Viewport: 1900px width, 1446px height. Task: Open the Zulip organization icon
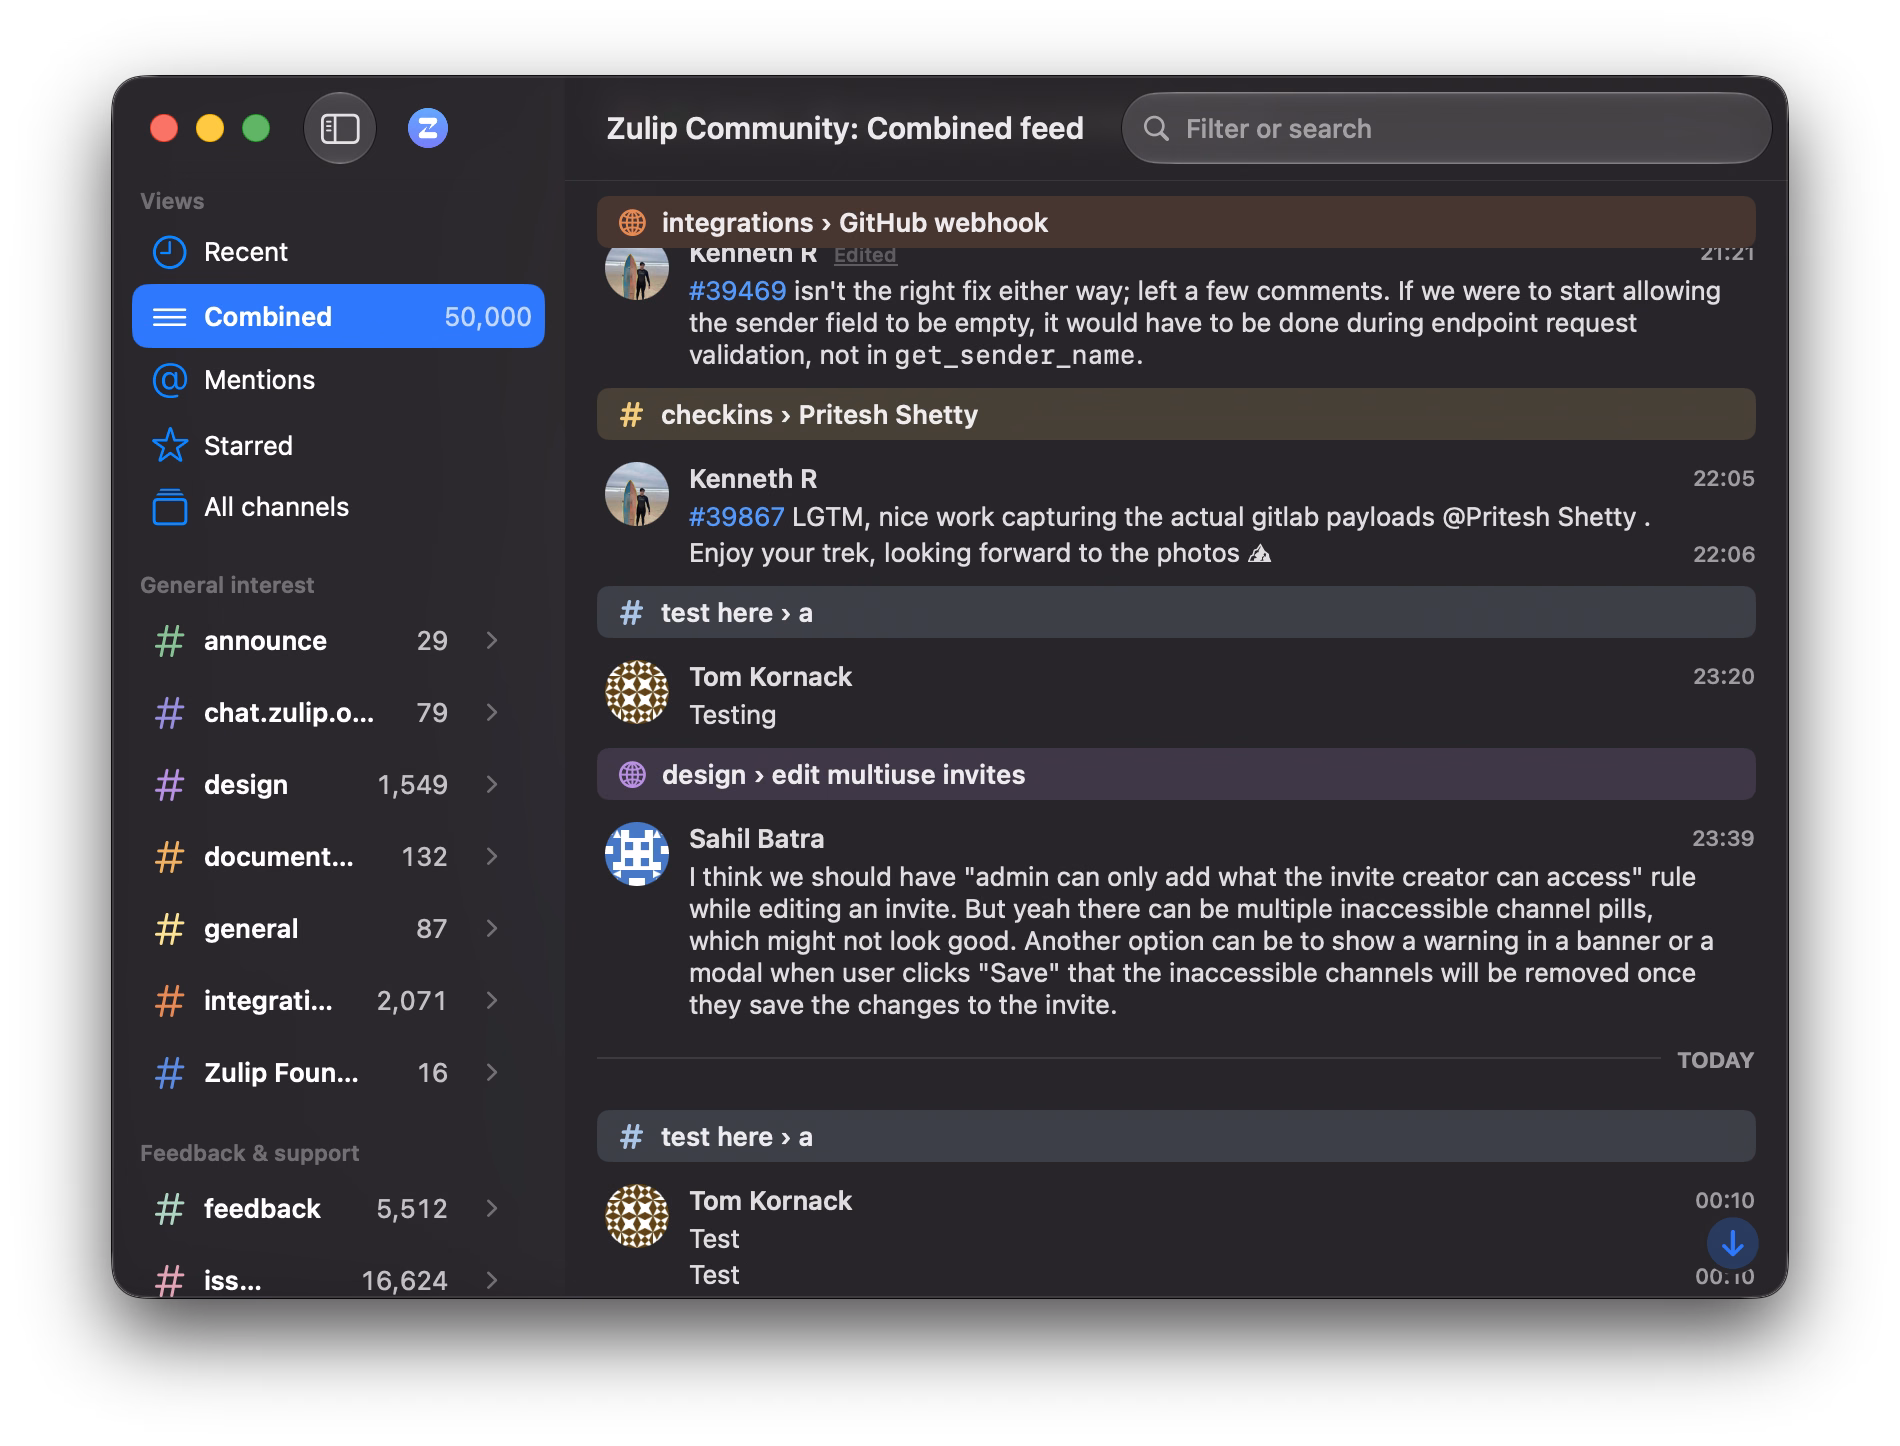coord(427,128)
